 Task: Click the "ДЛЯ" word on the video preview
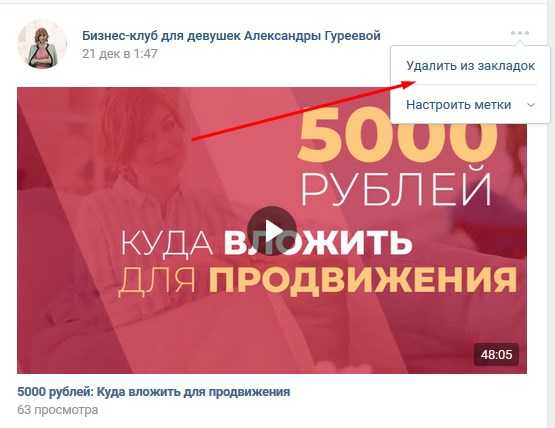coord(157,280)
